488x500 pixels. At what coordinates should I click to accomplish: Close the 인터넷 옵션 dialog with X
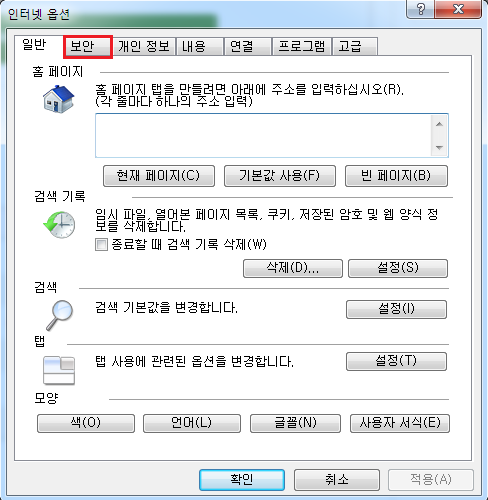click(x=458, y=9)
